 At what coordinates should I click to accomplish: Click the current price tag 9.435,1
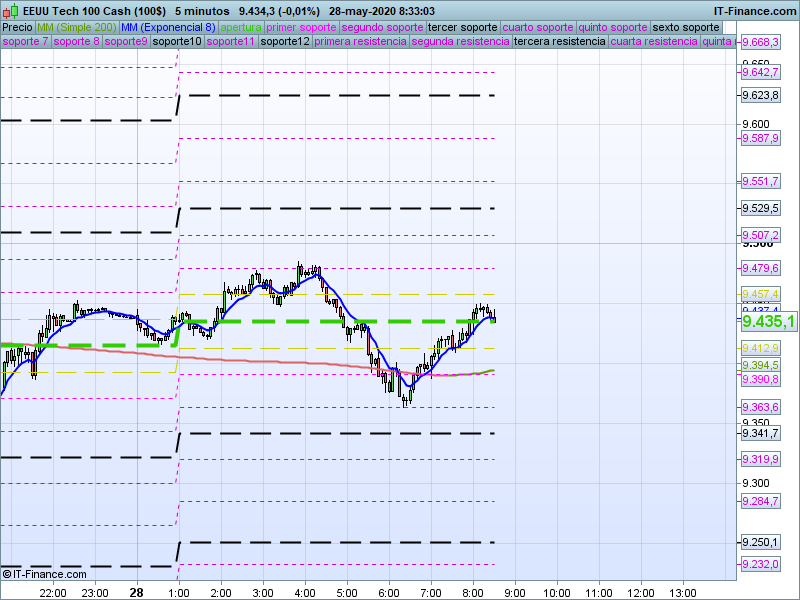[x=769, y=321]
